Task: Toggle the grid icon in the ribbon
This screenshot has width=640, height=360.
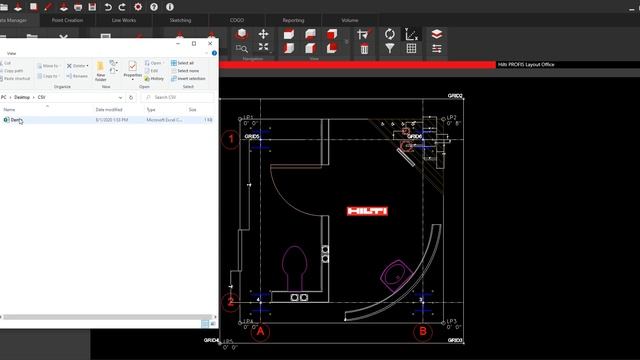Action: 411,49
